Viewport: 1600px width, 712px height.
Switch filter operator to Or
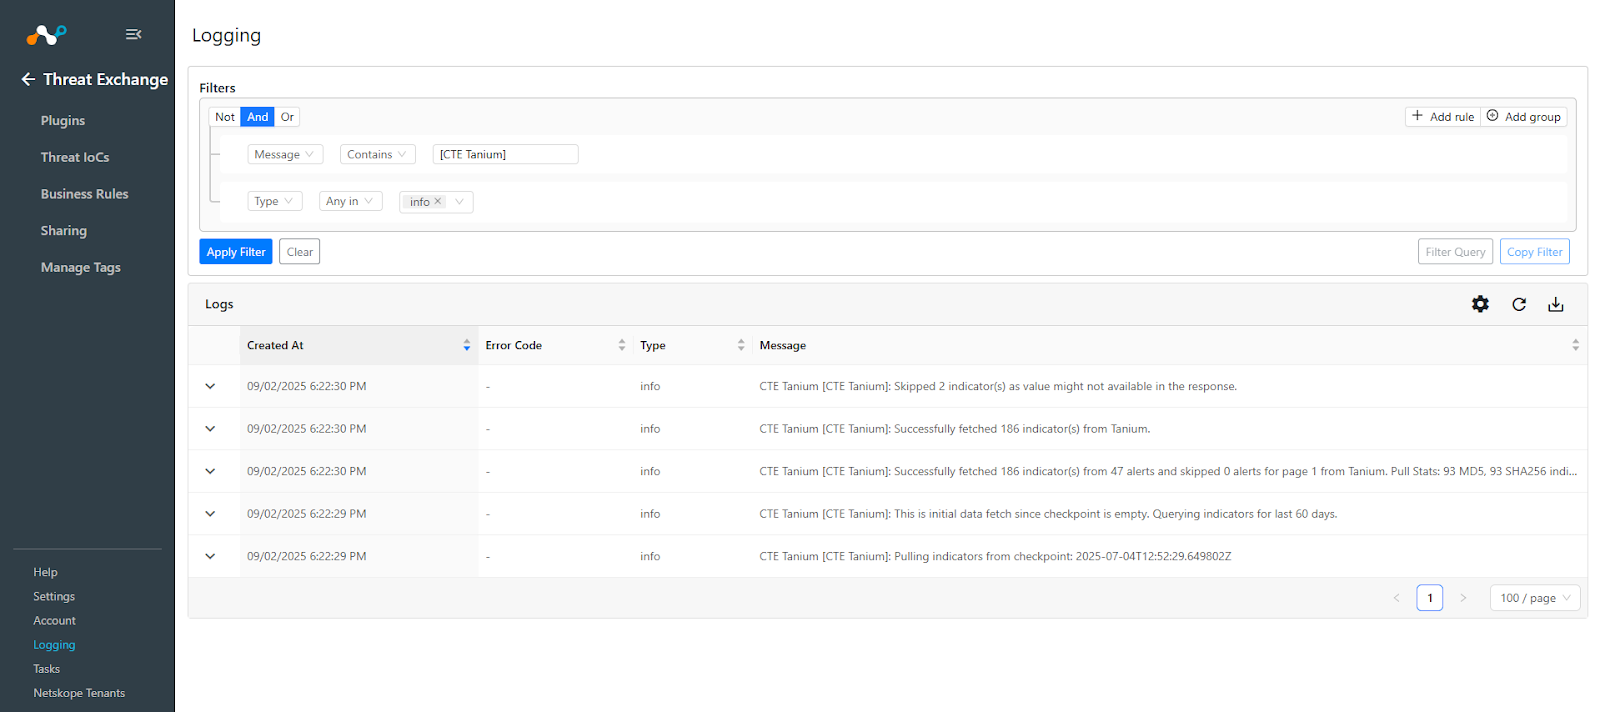click(x=287, y=117)
